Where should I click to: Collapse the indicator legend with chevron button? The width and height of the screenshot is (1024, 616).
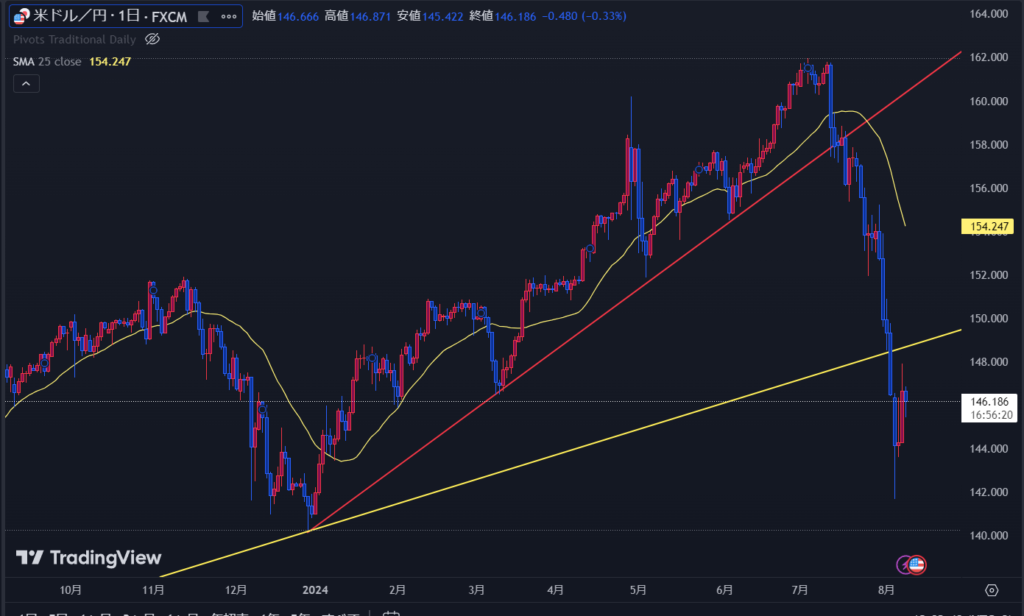click(x=26, y=85)
